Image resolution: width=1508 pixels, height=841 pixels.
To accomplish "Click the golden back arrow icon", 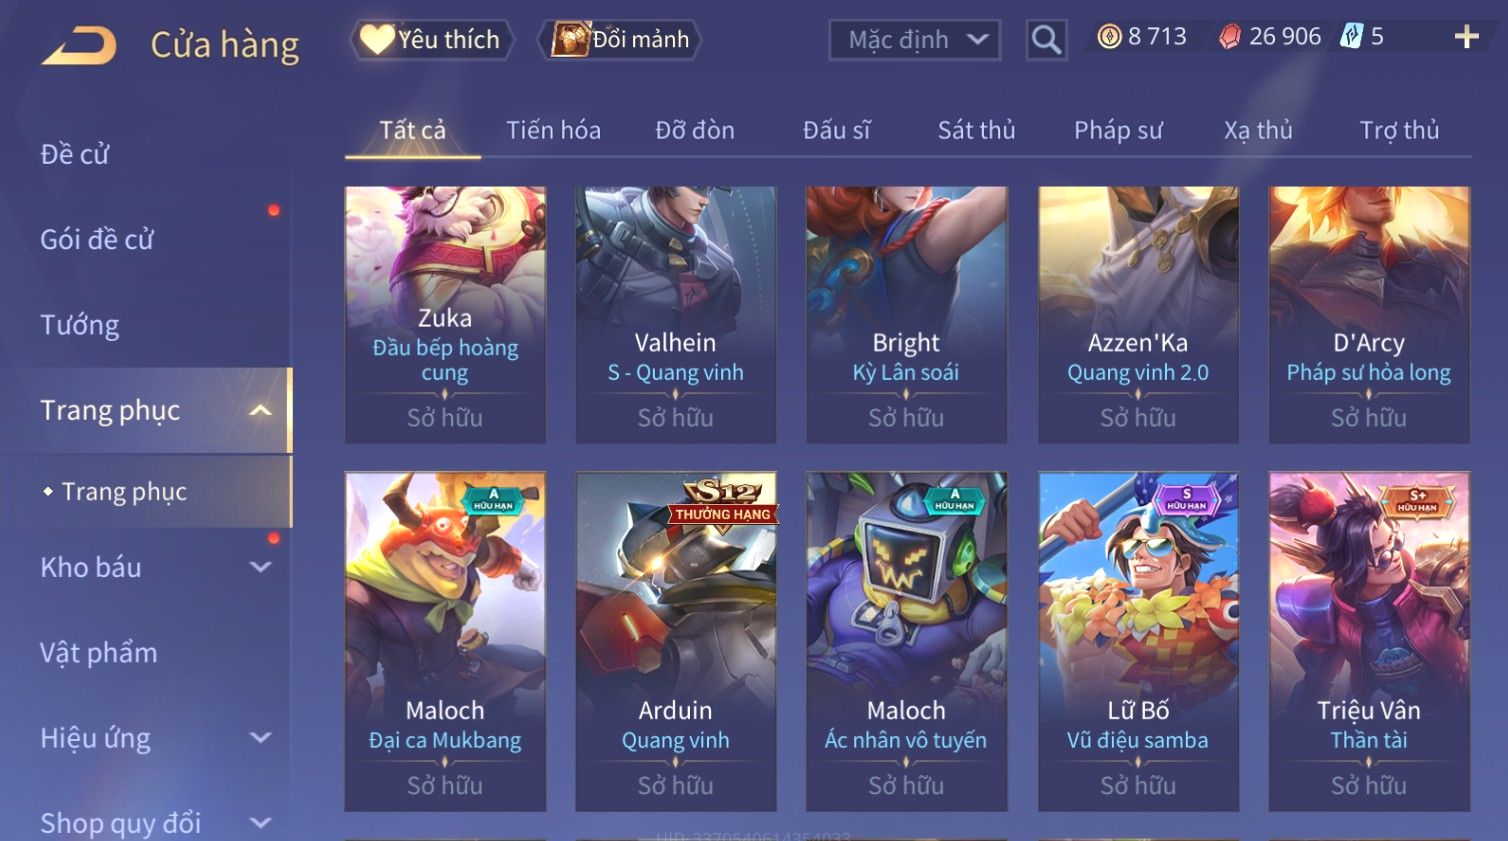I will [80, 46].
